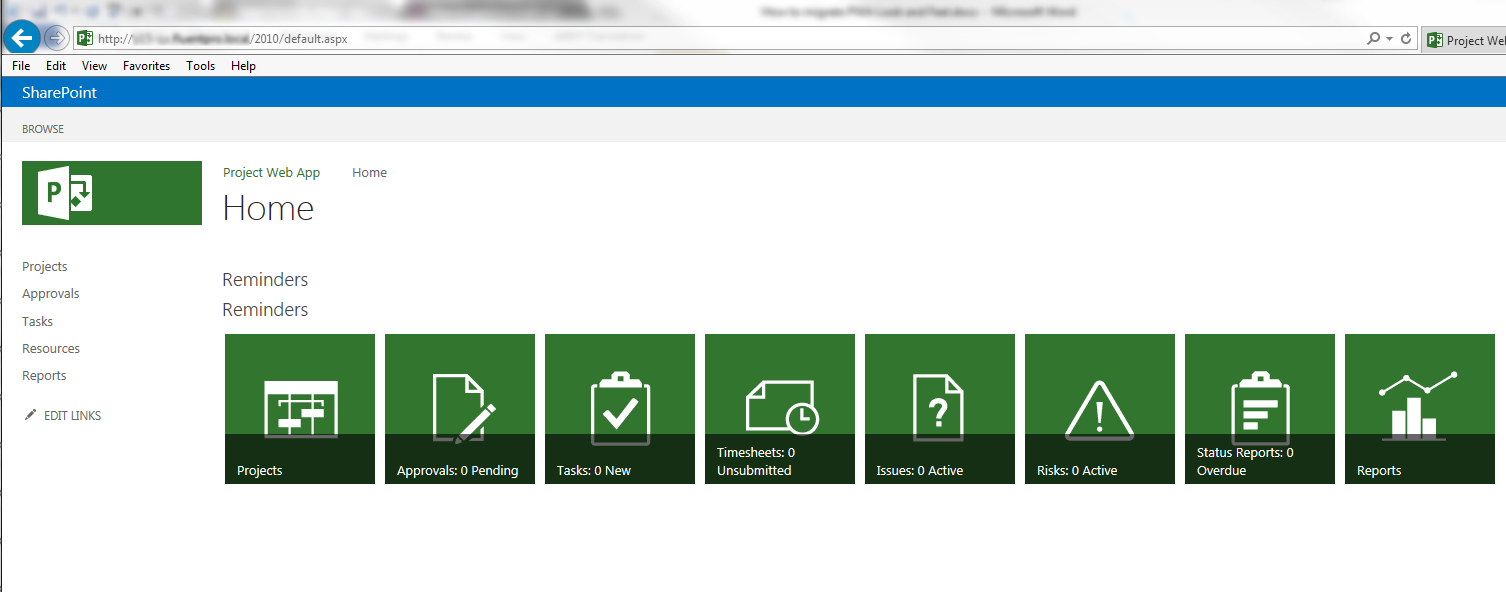The height and width of the screenshot is (592, 1506).
Task: Click the EDIT LINKS text link
Action: 73,416
